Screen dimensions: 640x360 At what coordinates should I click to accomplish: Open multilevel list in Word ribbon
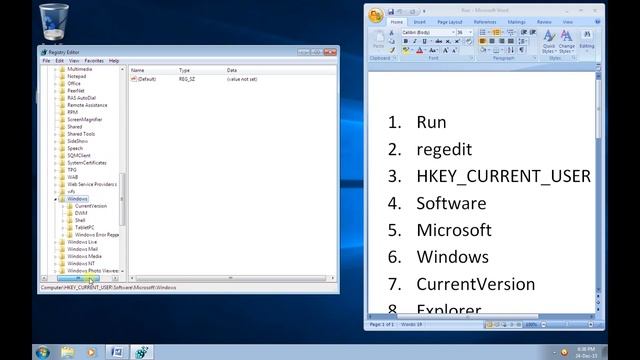coord(511,32)
